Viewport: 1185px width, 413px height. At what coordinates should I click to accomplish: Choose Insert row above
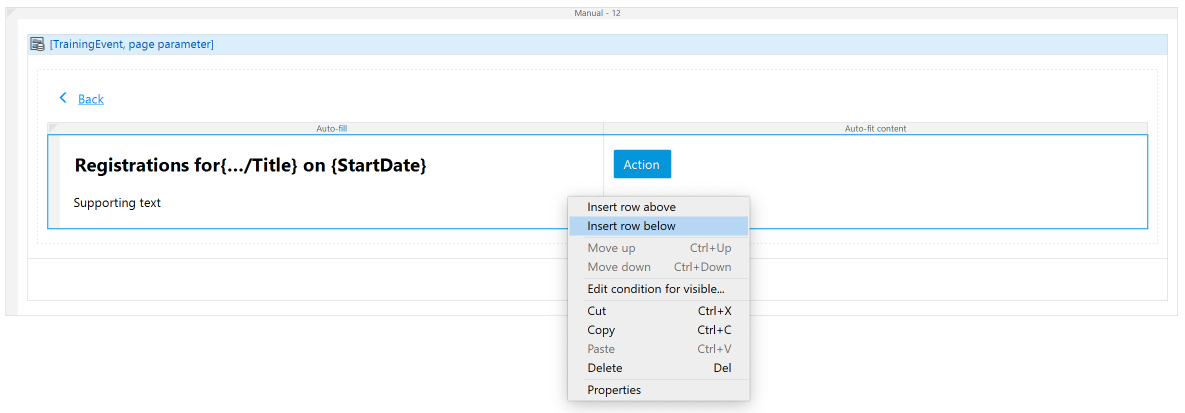[x=658, y=206]
